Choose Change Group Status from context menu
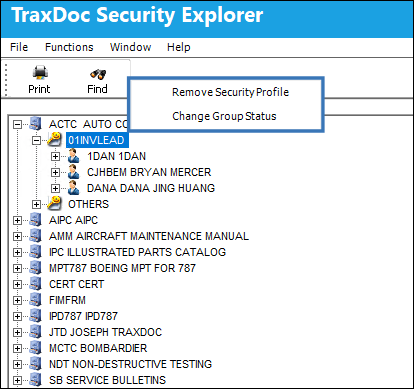The height and width of the screenshot is (389, 414). (224, 116)
